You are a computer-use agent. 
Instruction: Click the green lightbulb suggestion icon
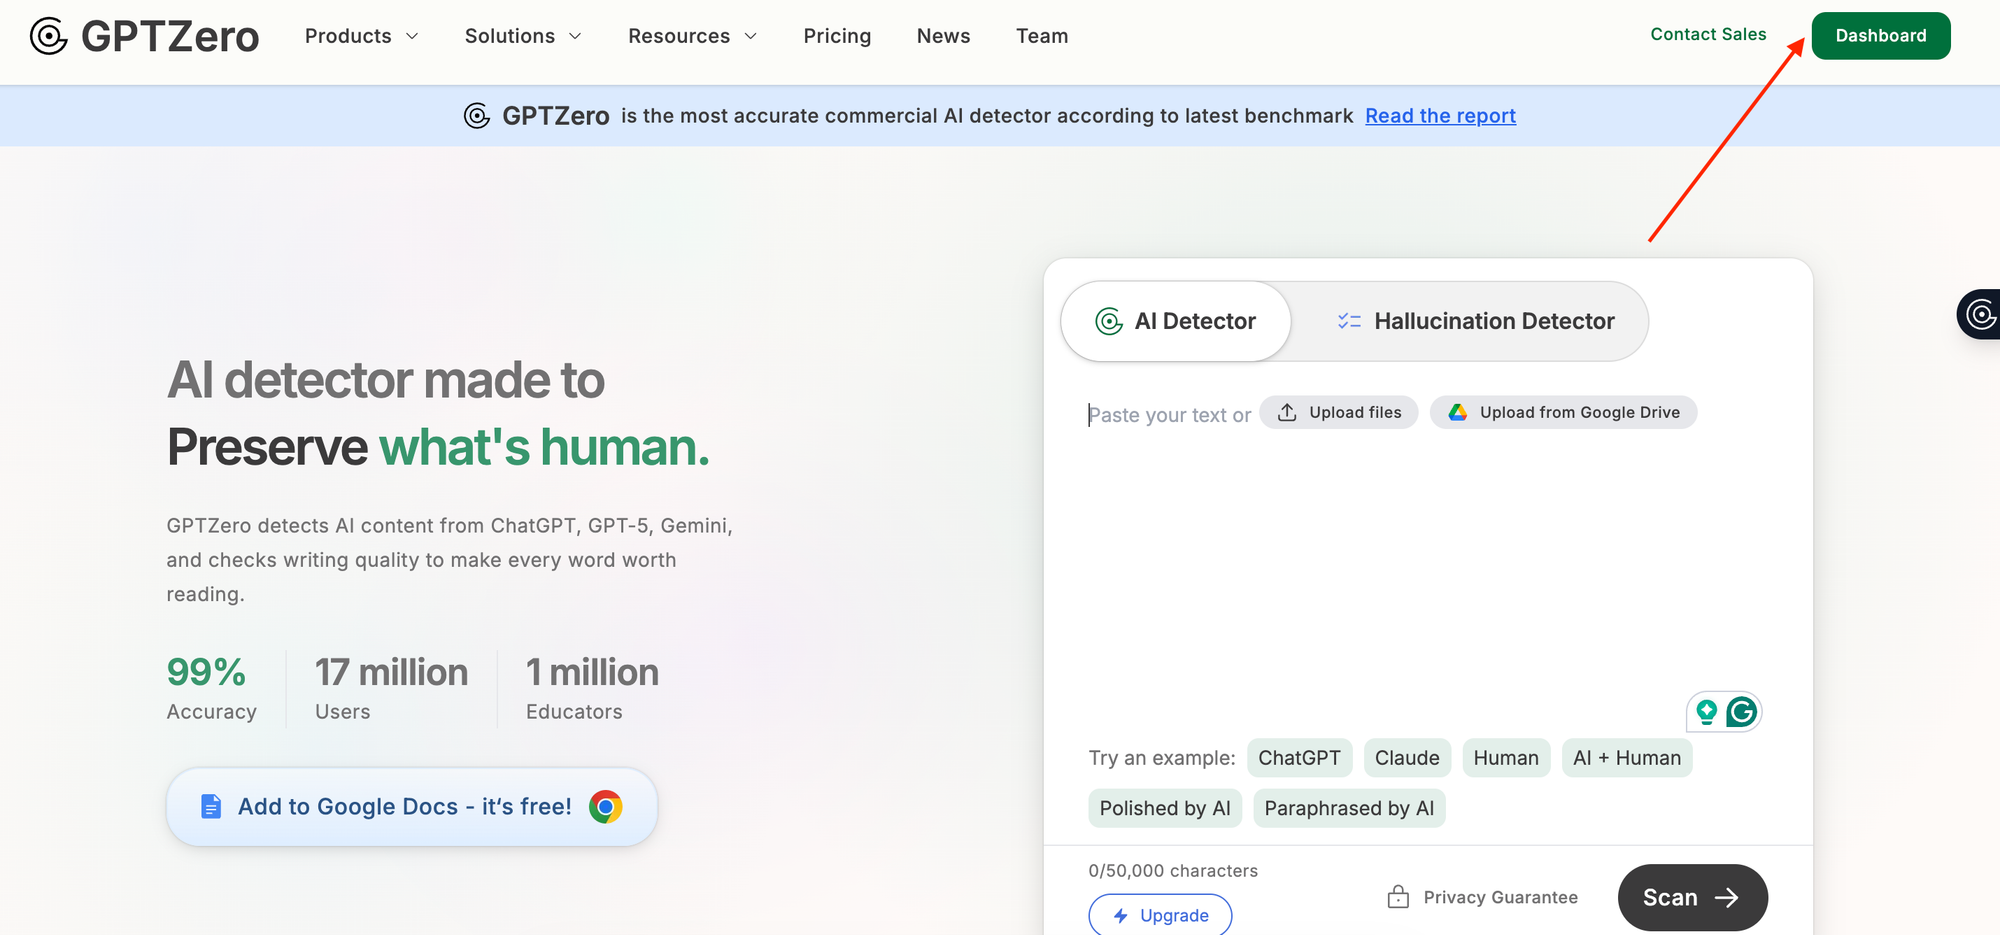(1707, 712)
